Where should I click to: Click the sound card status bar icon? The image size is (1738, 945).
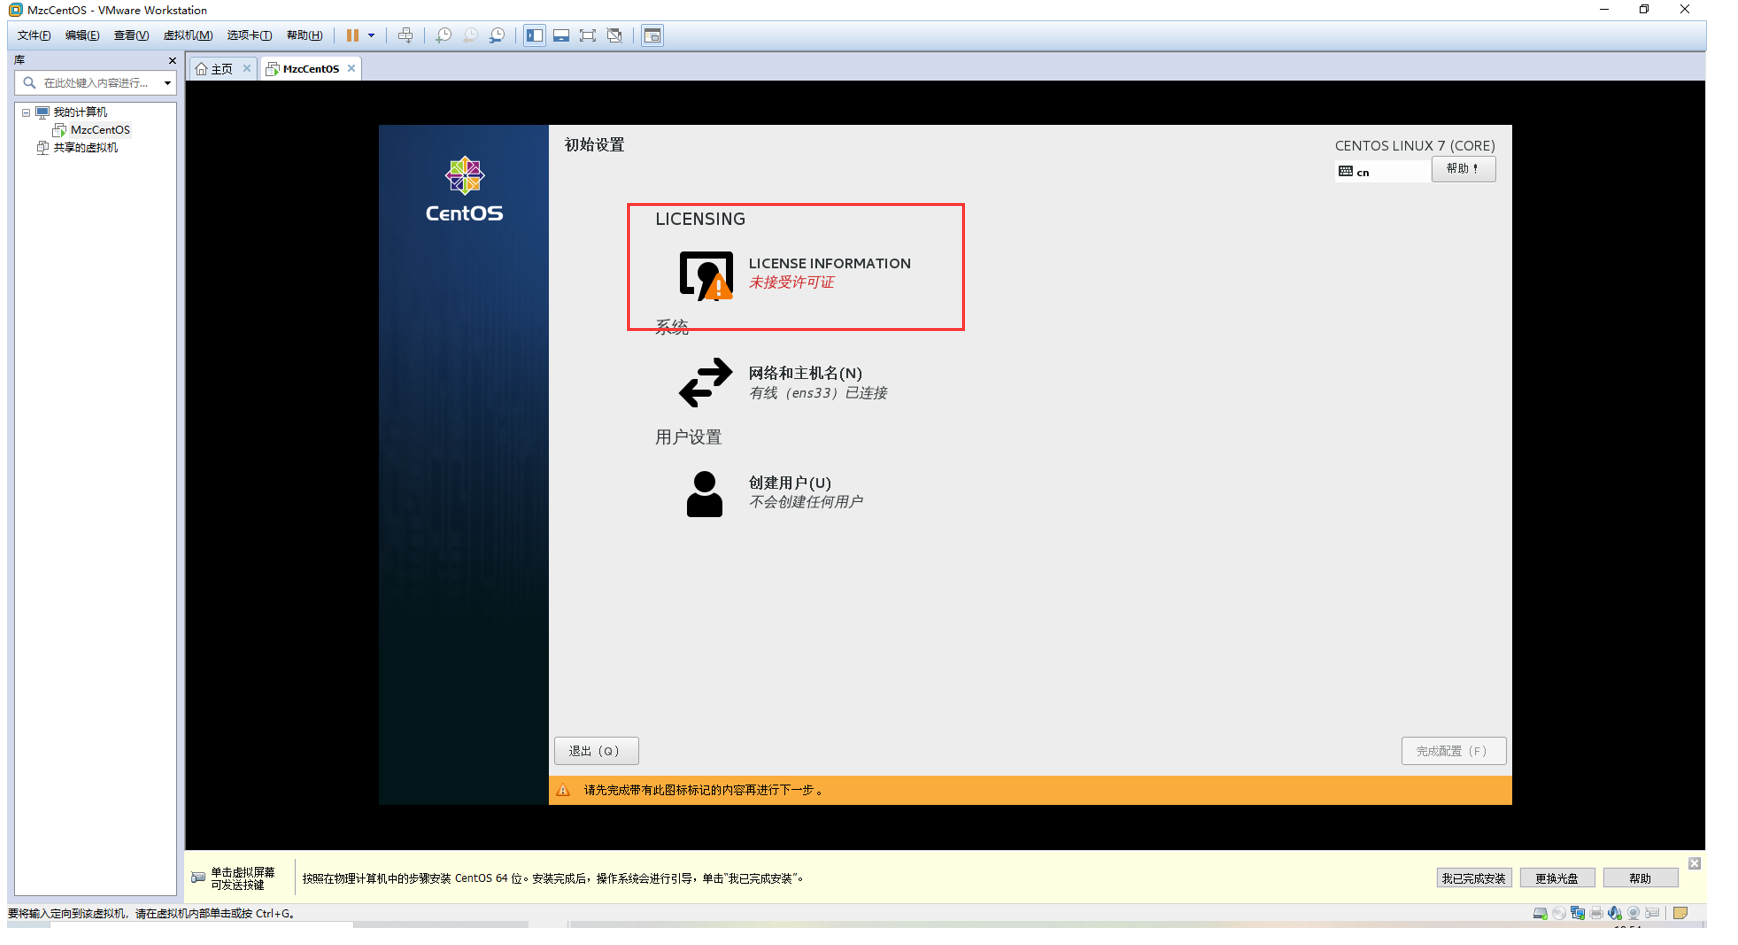[1614, 913]
